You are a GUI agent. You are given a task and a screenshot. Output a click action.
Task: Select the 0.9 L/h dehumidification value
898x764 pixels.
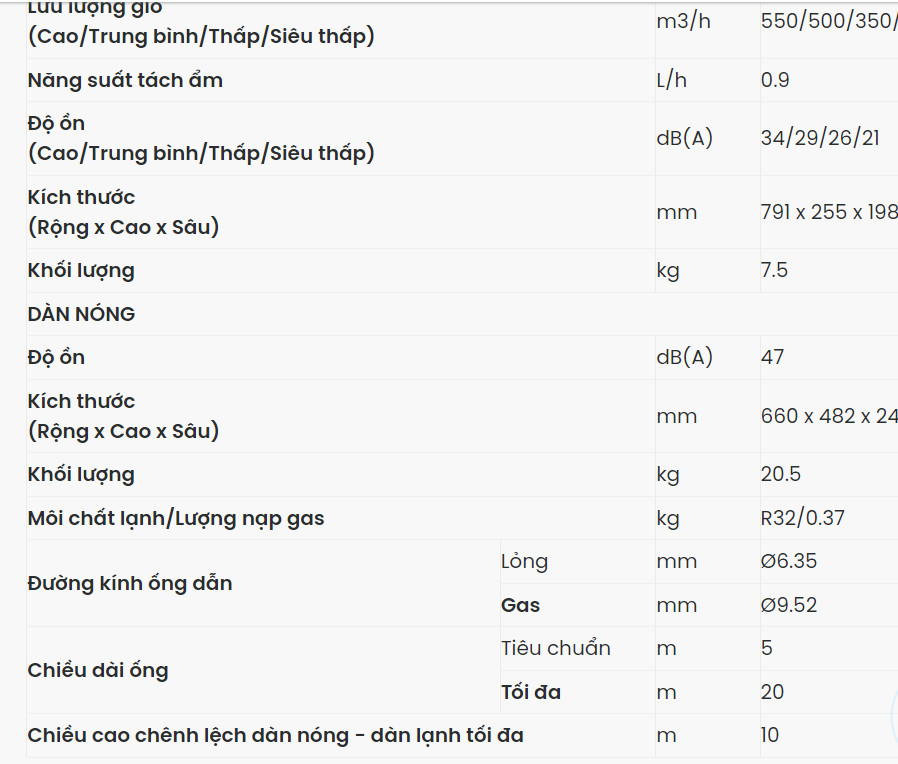coord(775,80)
